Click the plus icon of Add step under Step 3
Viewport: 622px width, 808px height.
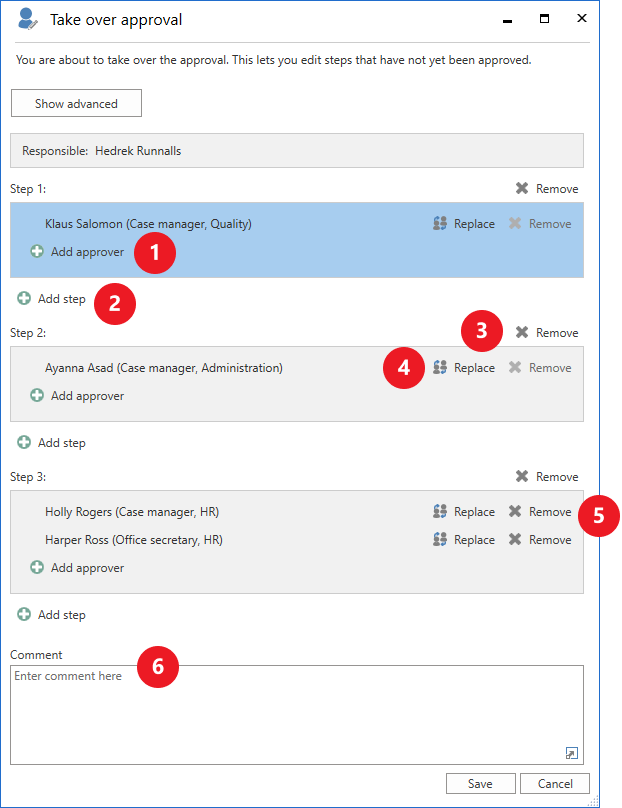pyautogui.click(x=24, y=614)
